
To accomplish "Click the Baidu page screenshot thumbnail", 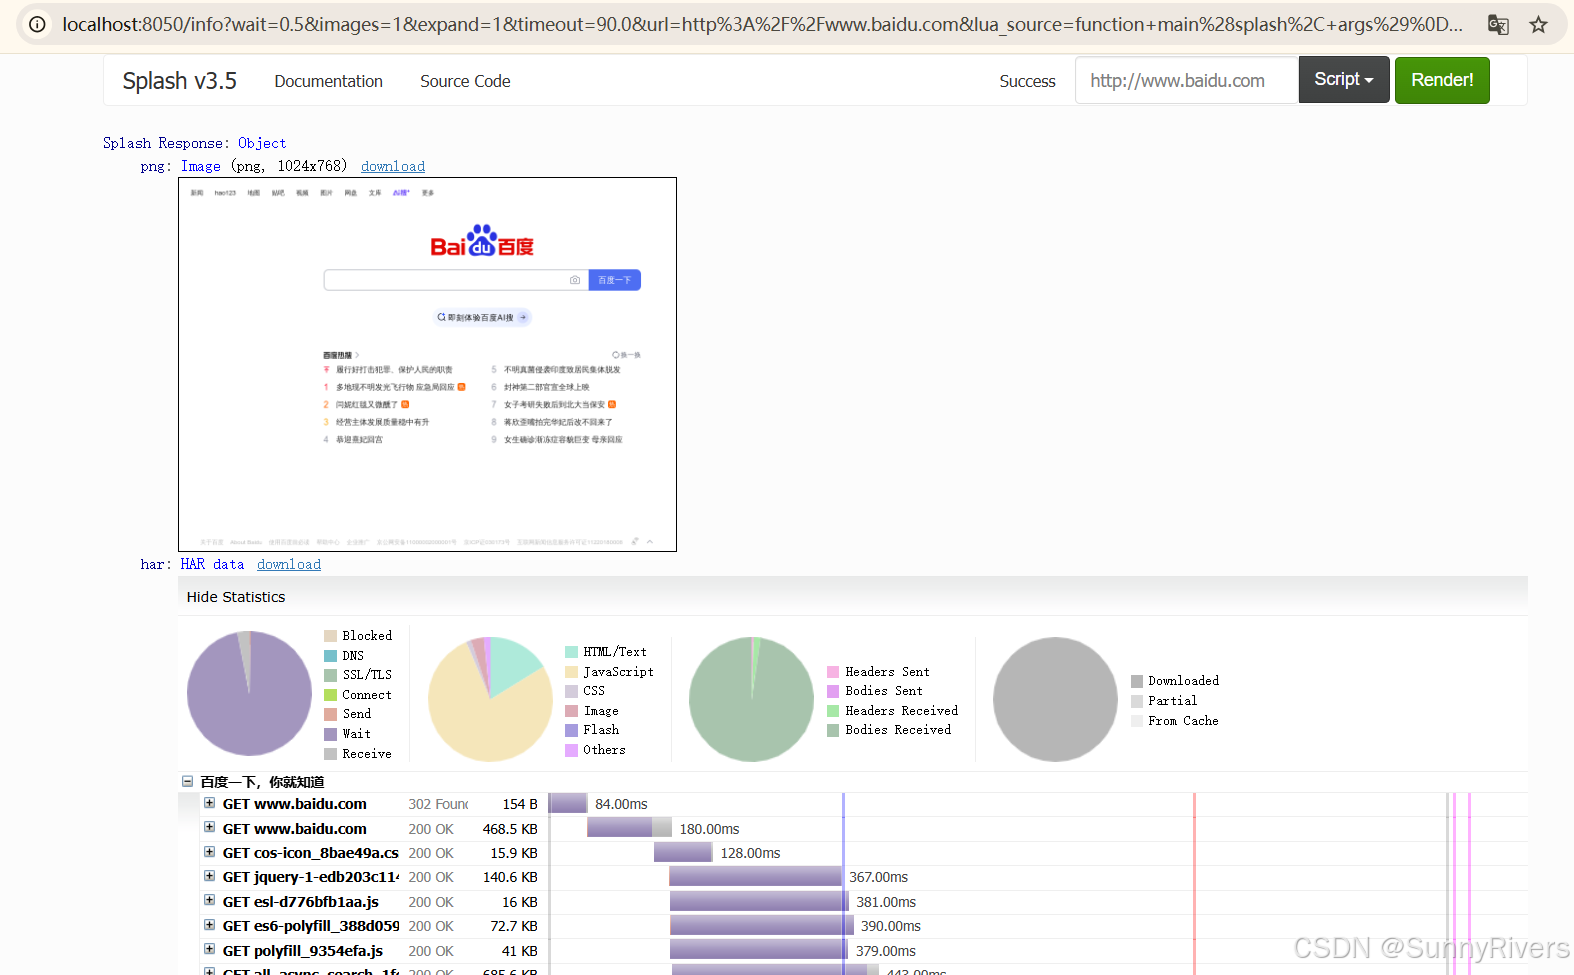I will click(x=427, y=364).
